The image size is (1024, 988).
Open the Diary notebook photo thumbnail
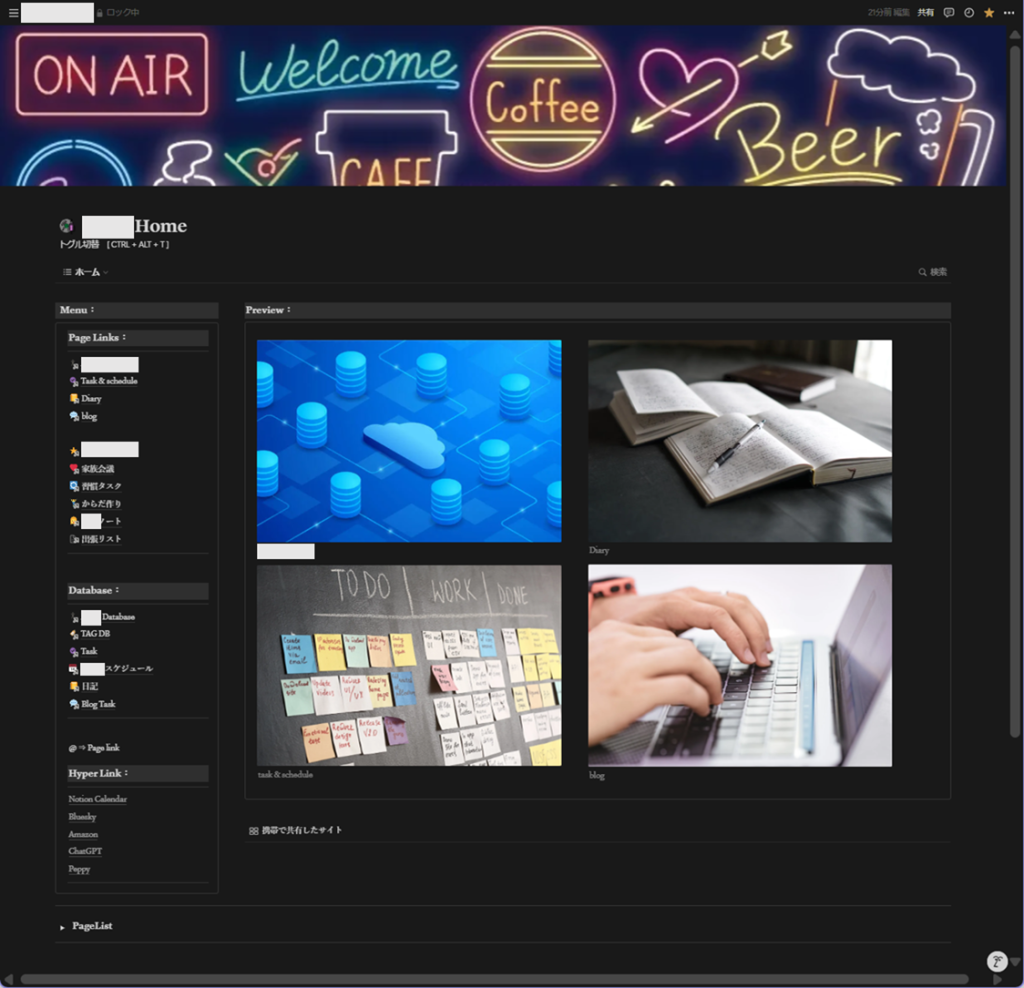point(739,441)
